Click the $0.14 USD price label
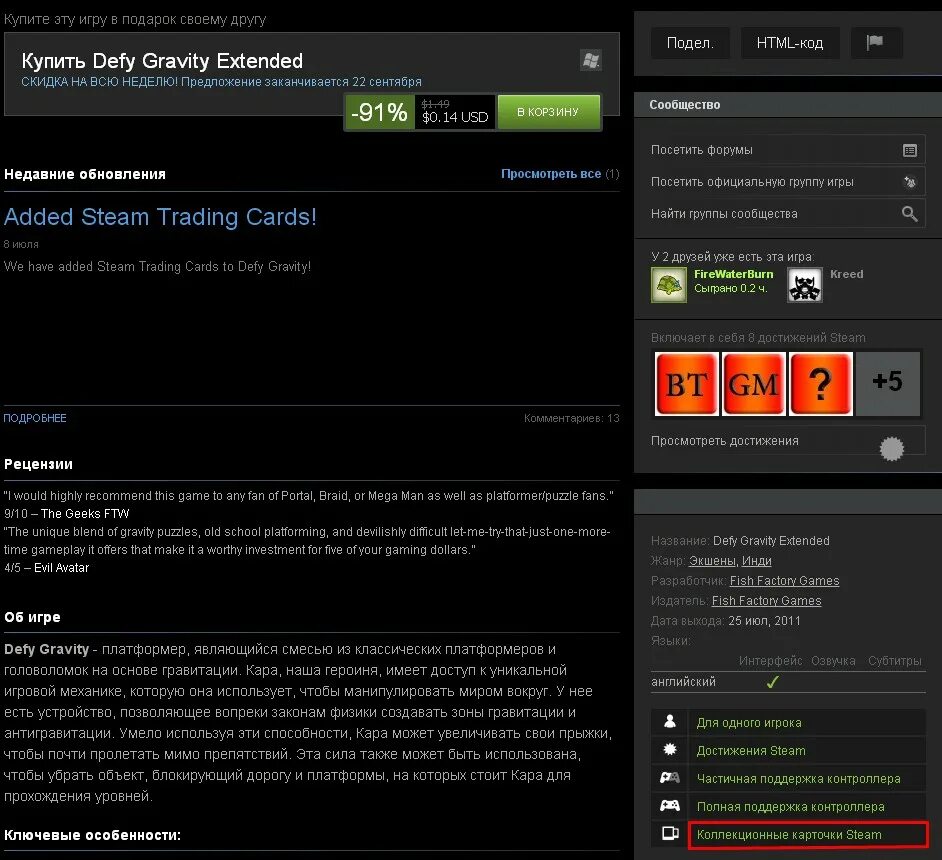 click(x=455, y=117)
